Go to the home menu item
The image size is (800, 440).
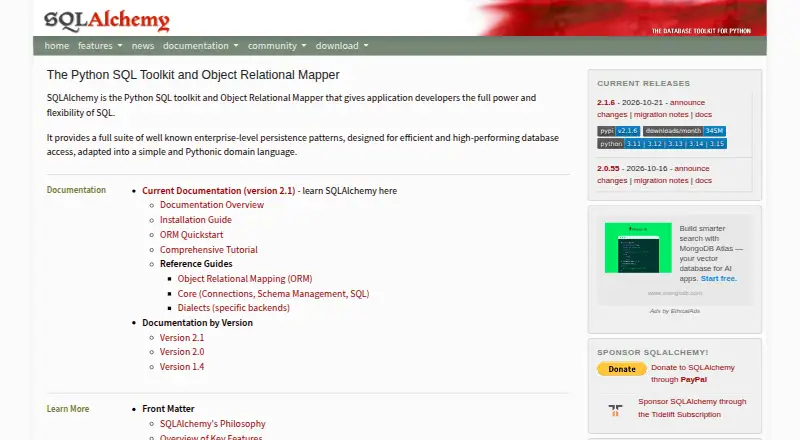57,45
